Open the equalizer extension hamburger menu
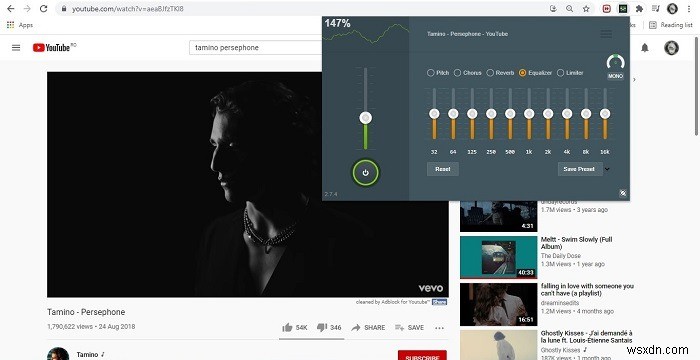The height and width of the screenshot is (360, 700). [x=606, y=34]
